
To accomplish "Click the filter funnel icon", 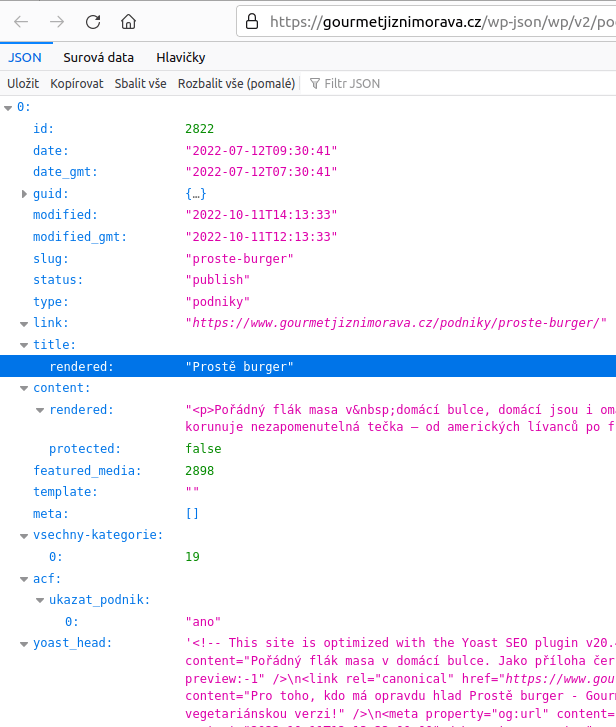I will [x=315, y=84].
